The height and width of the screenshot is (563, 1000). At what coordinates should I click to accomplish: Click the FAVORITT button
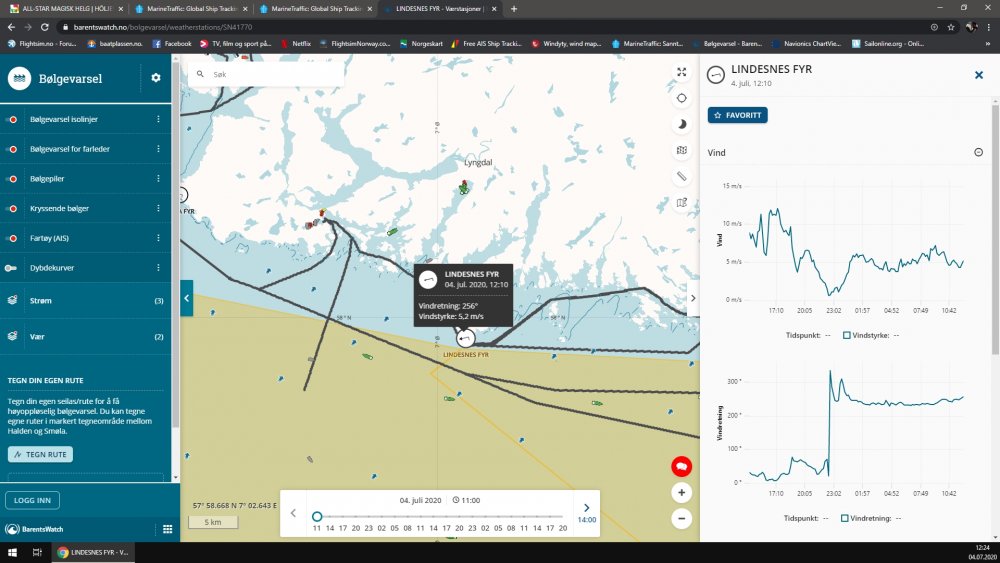(737, 115)
